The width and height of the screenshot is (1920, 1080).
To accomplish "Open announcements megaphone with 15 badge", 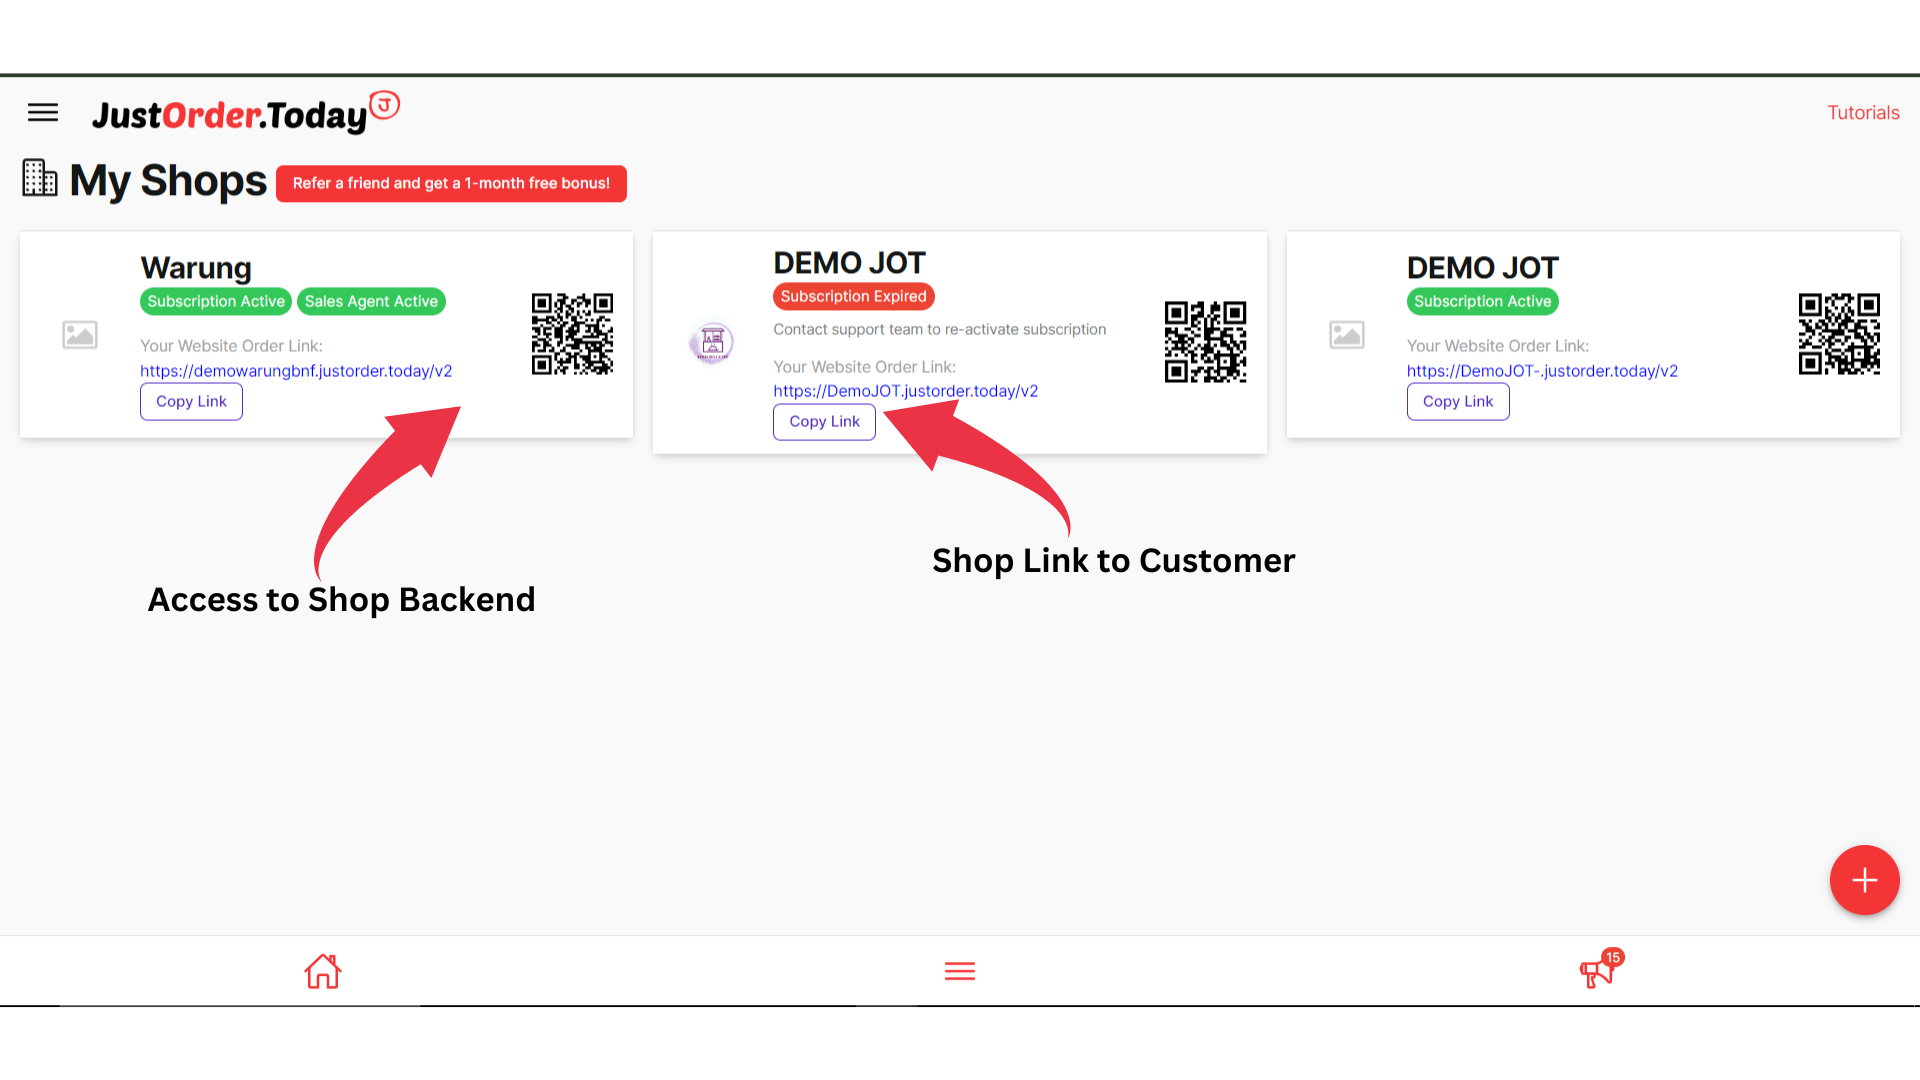I will click(1598, 970).
